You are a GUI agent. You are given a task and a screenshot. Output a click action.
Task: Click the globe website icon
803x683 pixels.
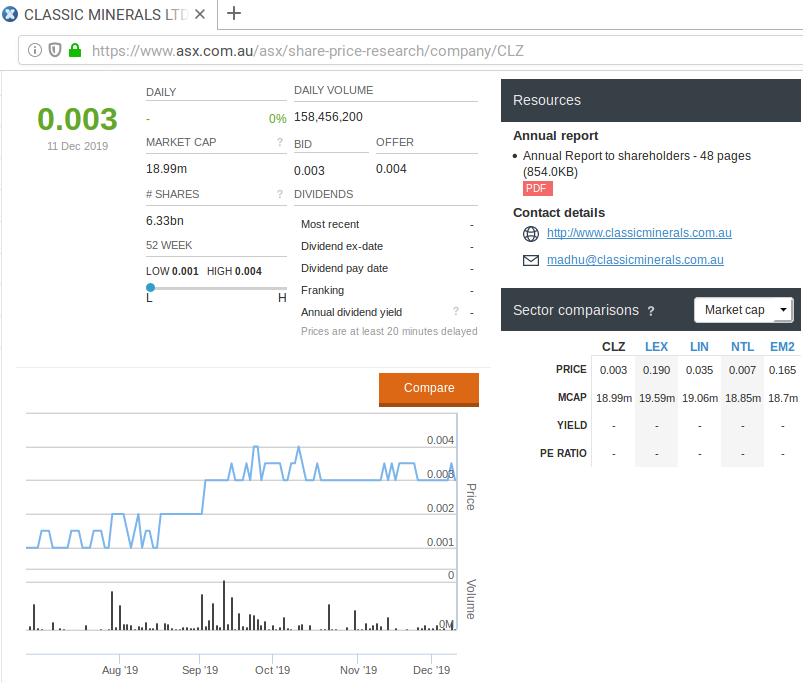click(531, 234)
